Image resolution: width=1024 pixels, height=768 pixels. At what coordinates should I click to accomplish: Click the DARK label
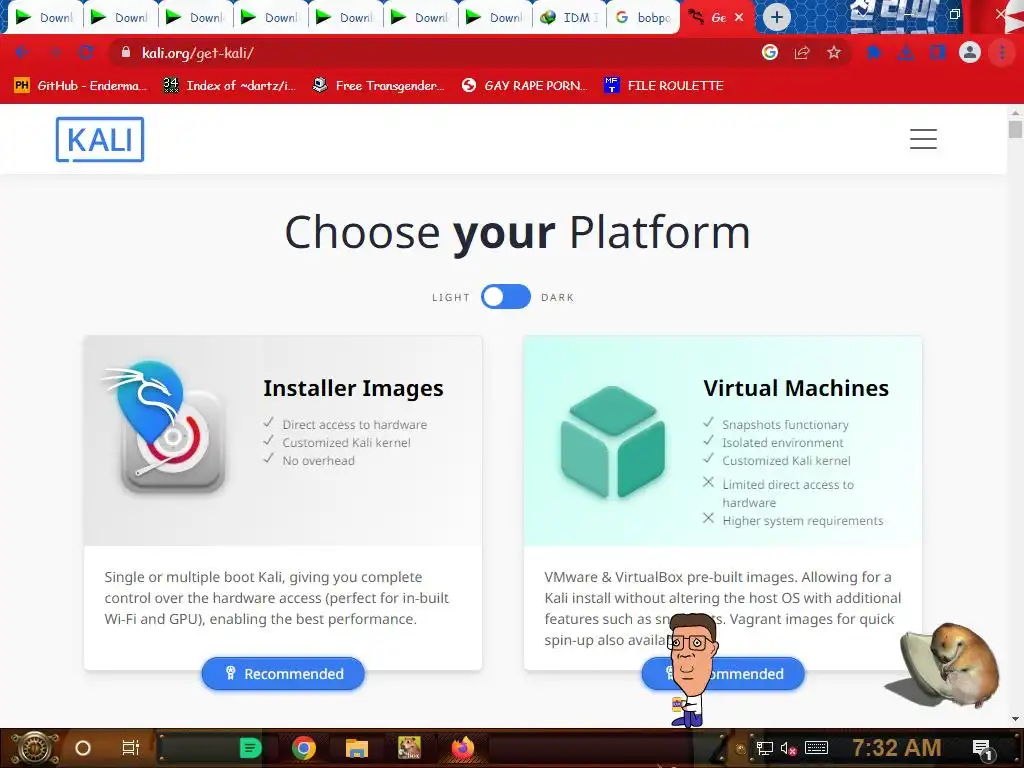click(x=557, y=297)
